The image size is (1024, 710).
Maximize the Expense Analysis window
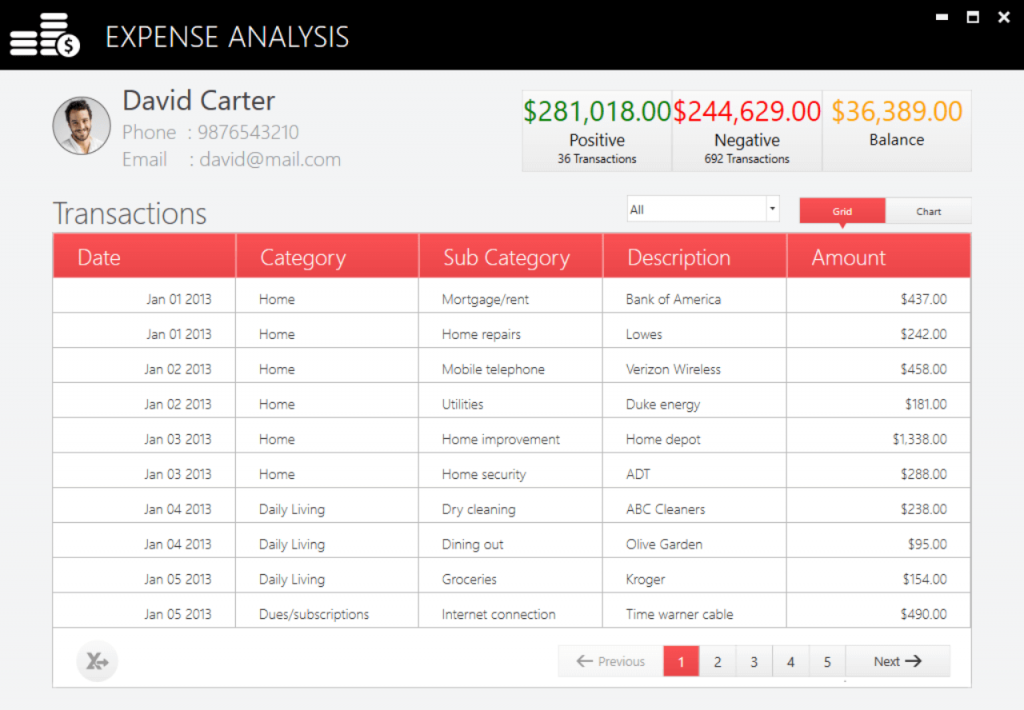point(972,17)
